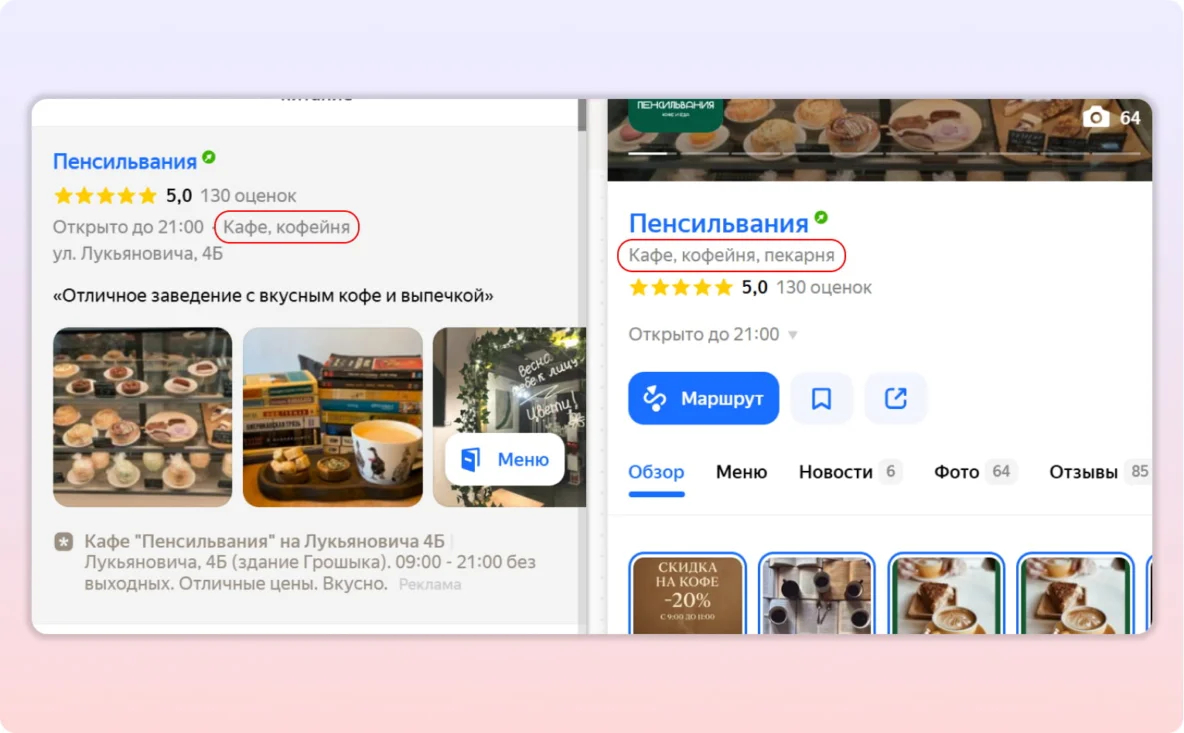Click green verified badge in right panel title
This screenshot has height=733, width=1184.
(x=820, y=218)
